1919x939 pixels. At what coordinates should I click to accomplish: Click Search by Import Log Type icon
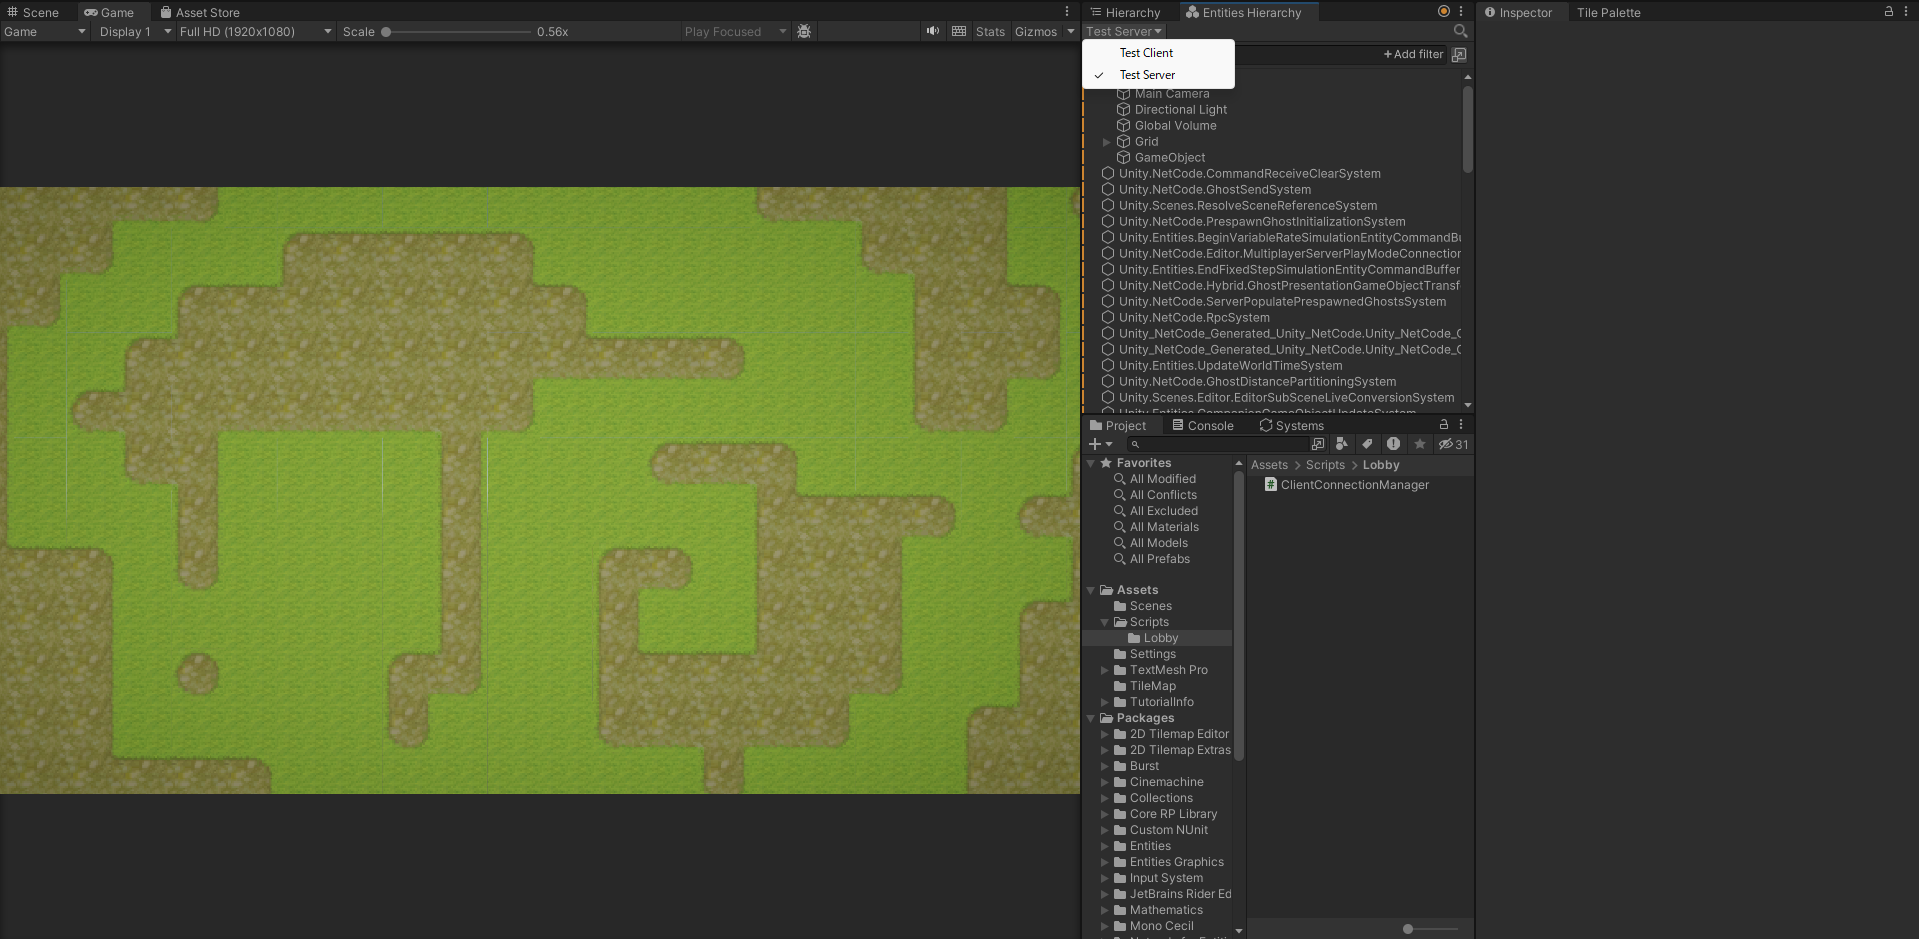coord(1393,444)
